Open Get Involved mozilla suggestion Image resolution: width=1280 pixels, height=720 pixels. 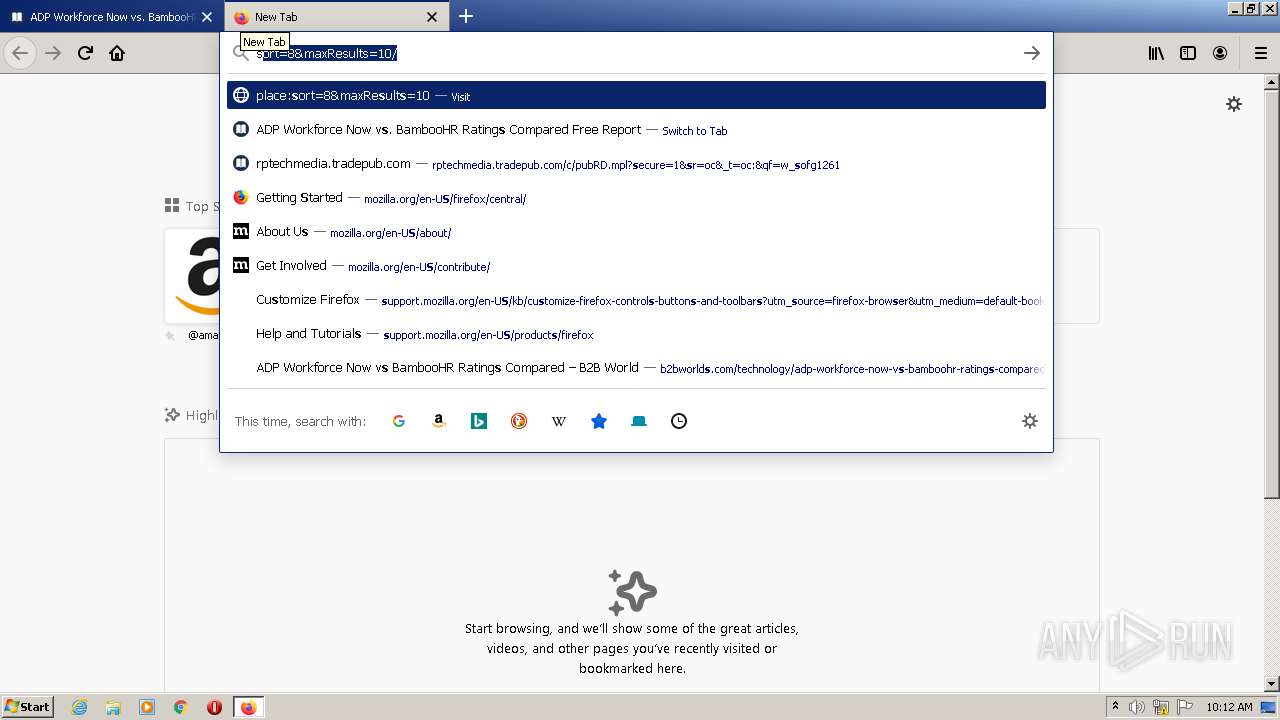pos(636,266)
